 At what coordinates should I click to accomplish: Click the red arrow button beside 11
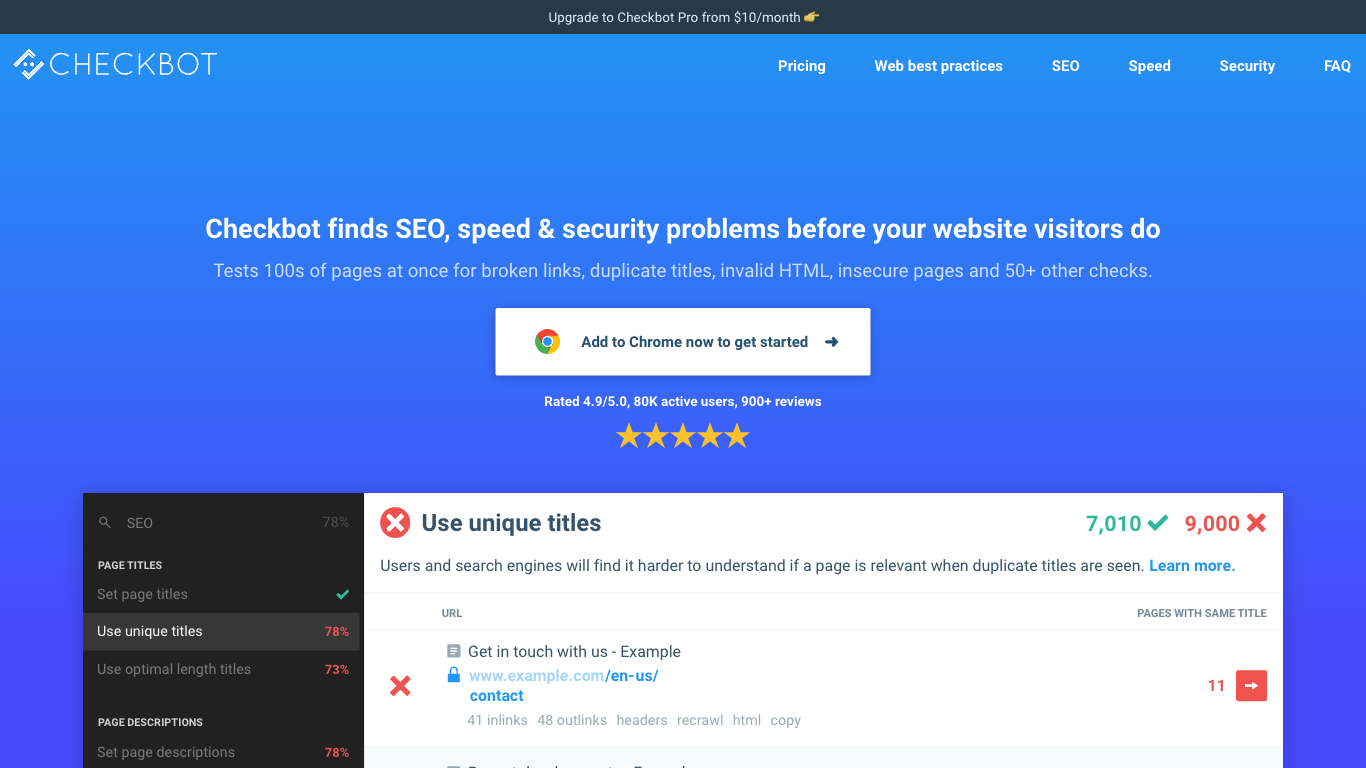pyautogui.click(x=1251, y=686)
